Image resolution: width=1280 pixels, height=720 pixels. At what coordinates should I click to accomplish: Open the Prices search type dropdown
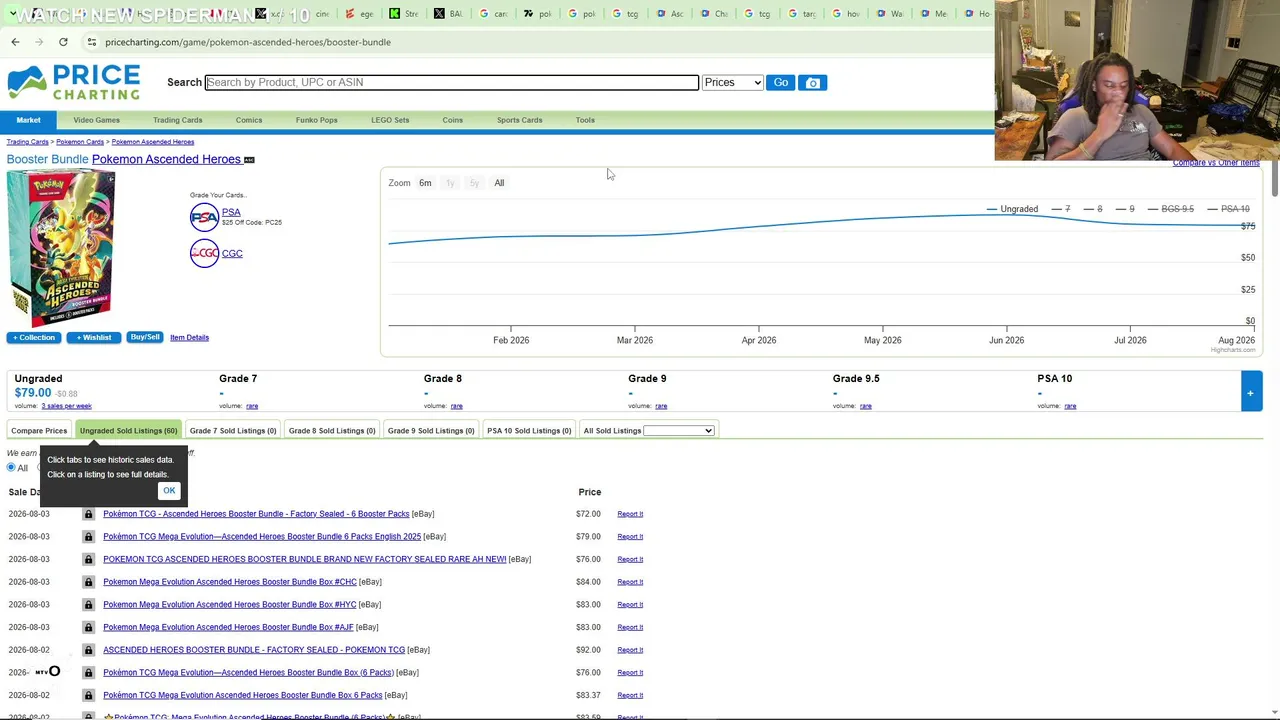pos(732,82)
